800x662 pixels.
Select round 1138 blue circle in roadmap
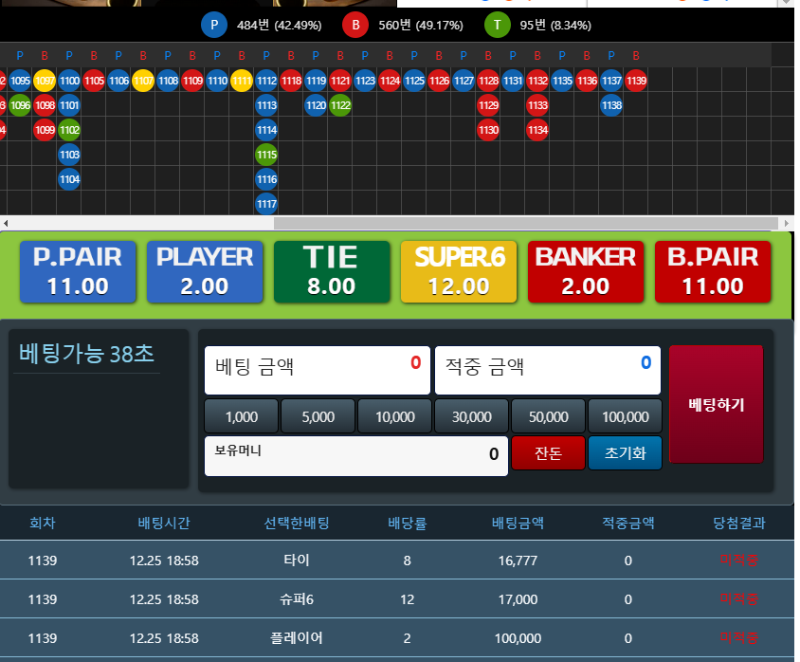611,106
